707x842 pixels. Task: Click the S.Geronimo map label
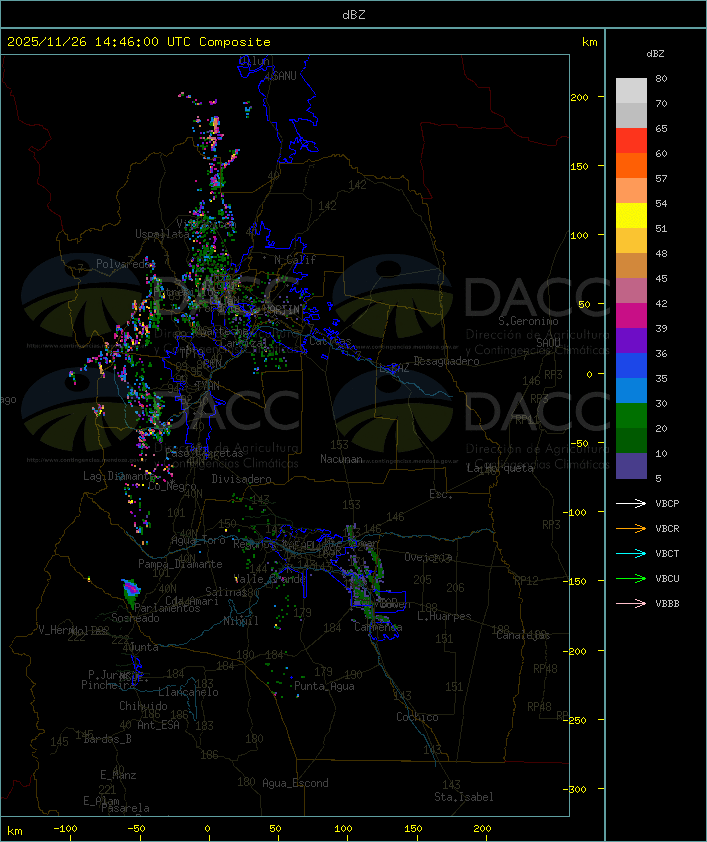(x=528, y=321)
